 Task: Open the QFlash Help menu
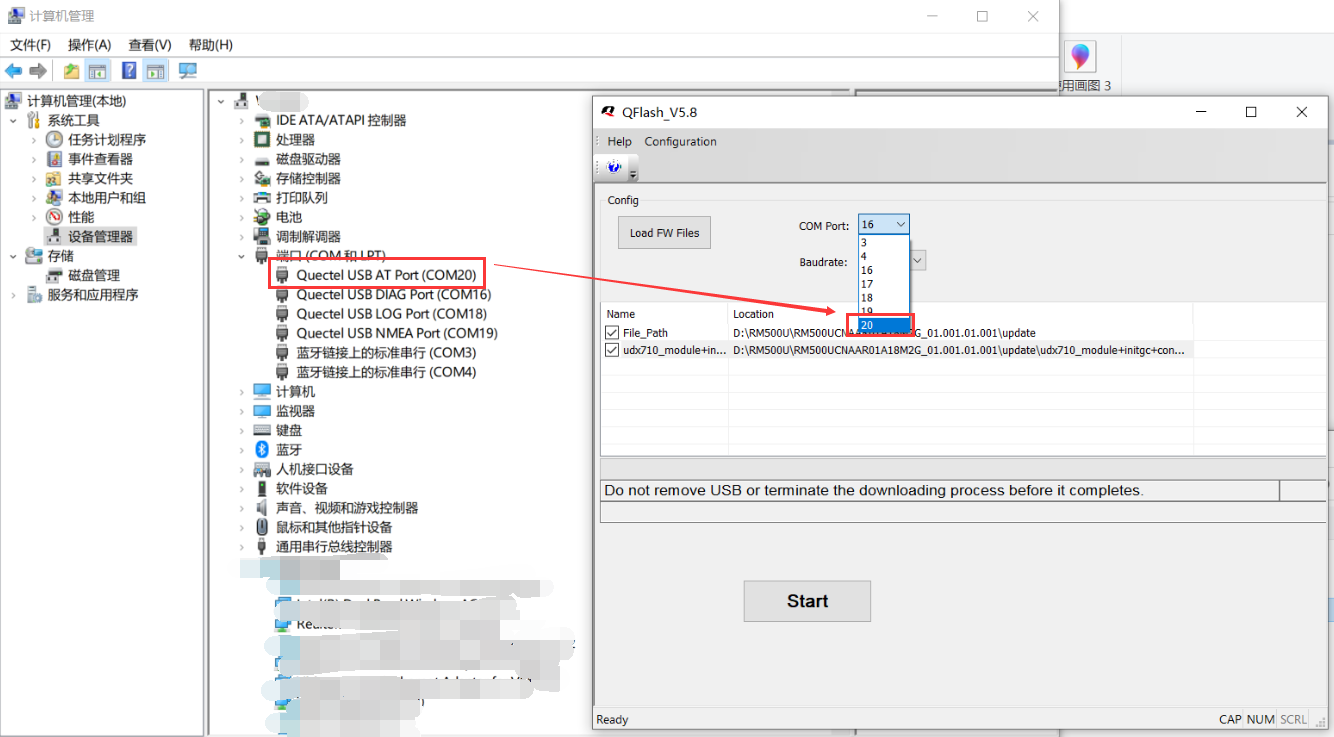(619, 142)
